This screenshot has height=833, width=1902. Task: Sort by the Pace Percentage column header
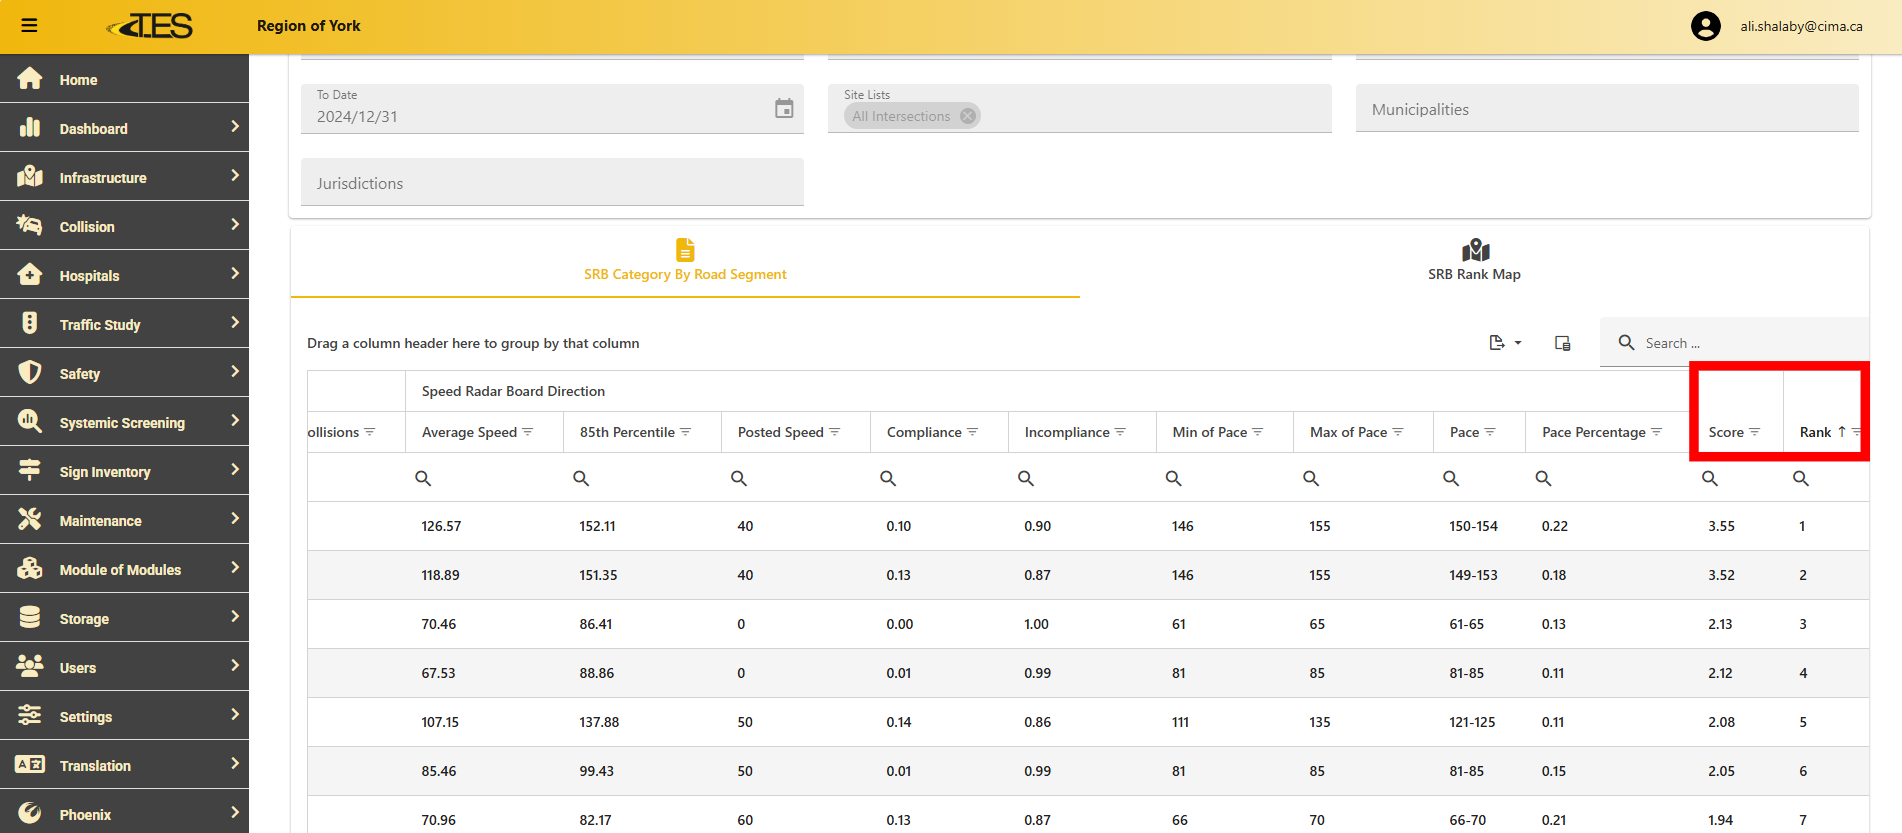click(1593, 432)
